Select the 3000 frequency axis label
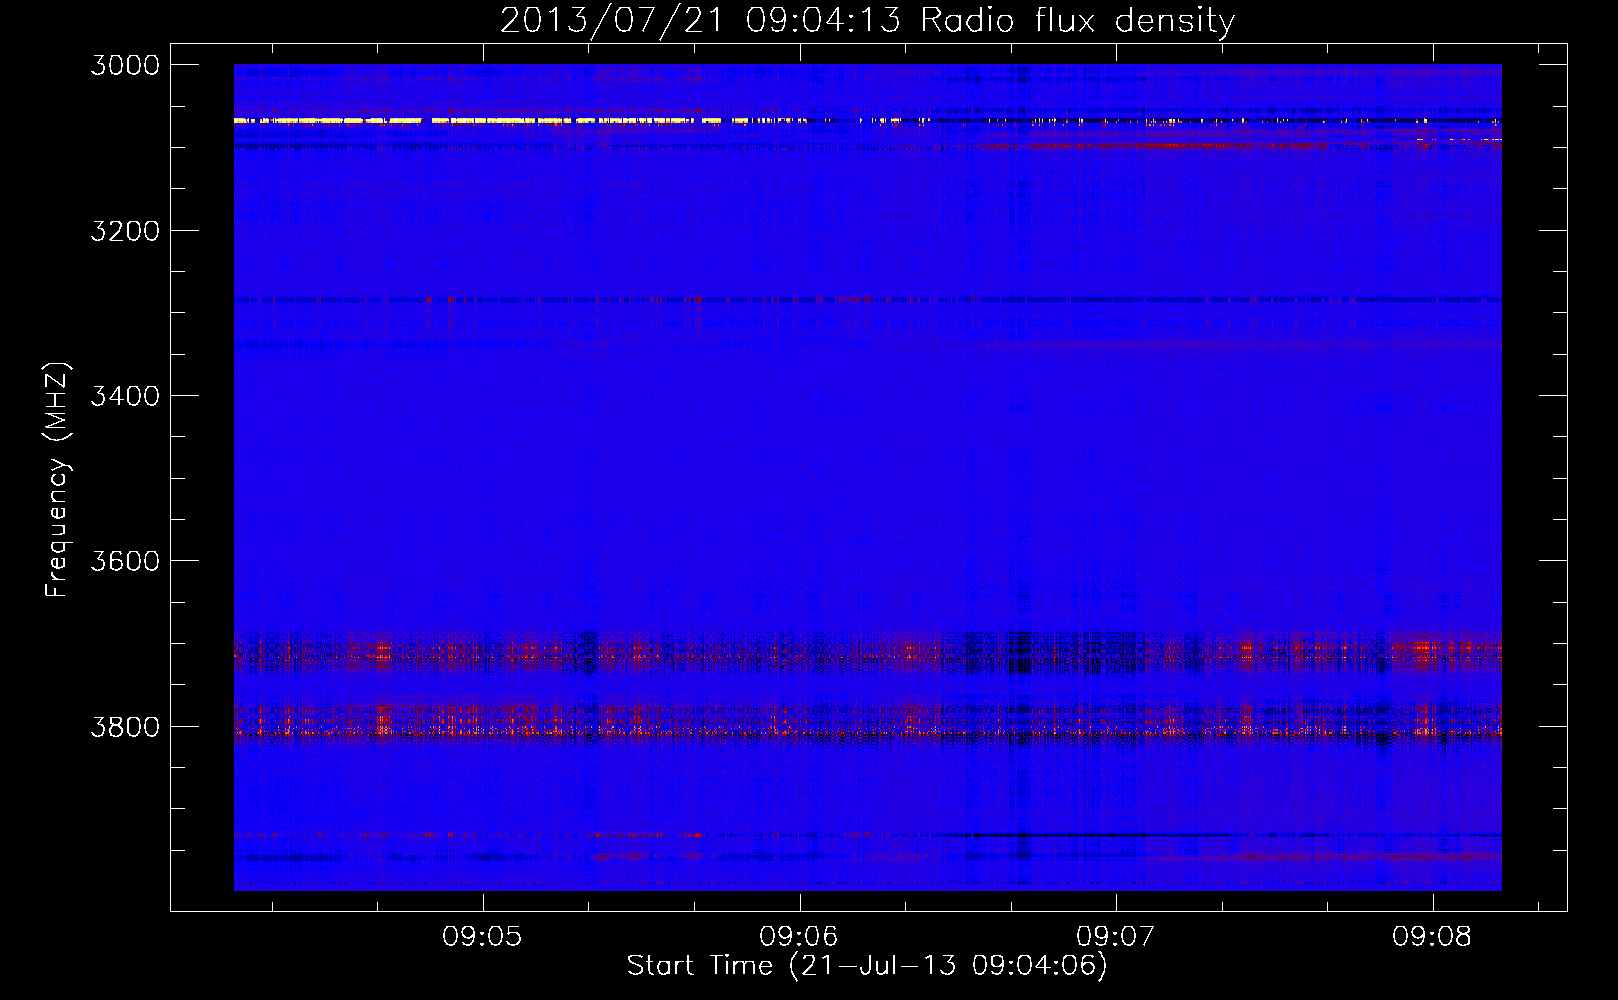 125,65
